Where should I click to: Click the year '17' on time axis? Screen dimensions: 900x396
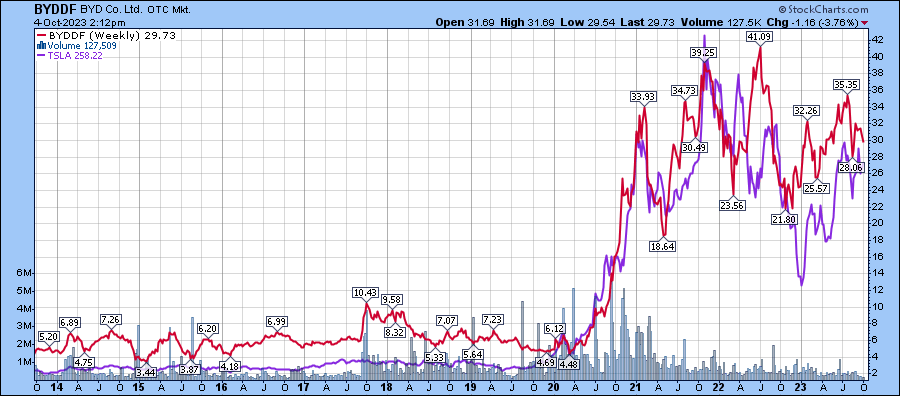click(x=304, y=387)
